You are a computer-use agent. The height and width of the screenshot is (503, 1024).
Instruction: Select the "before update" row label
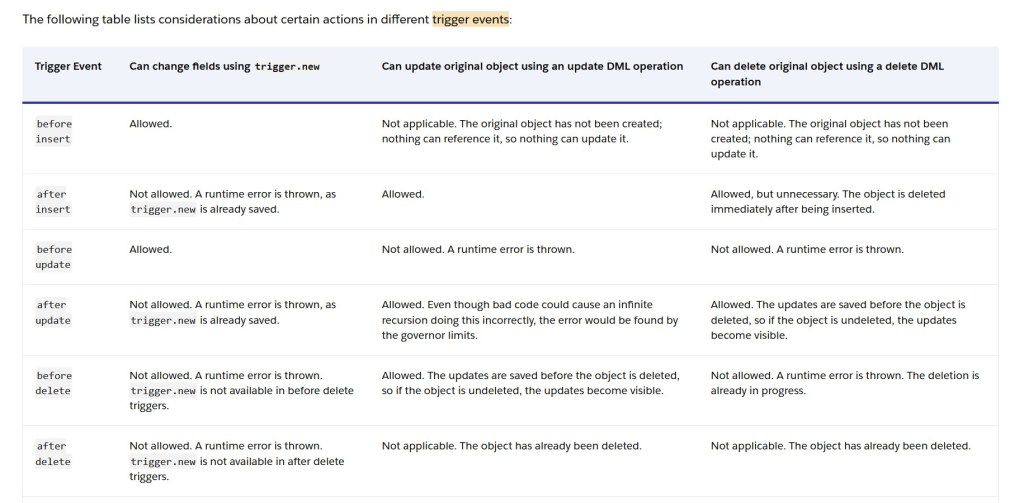[x=54, y=257]
